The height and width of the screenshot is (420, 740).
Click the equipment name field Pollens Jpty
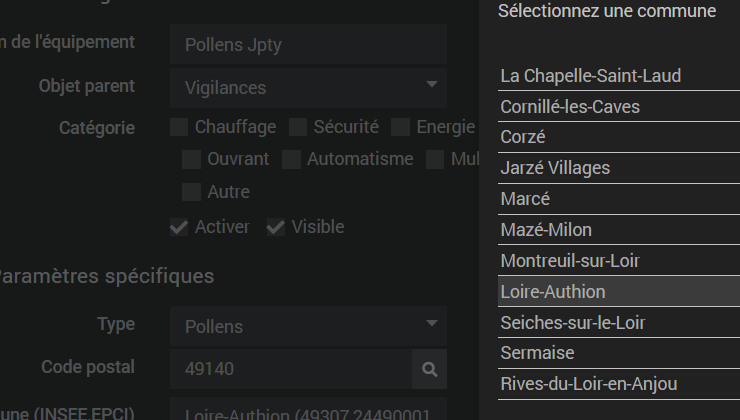(308, 44)
